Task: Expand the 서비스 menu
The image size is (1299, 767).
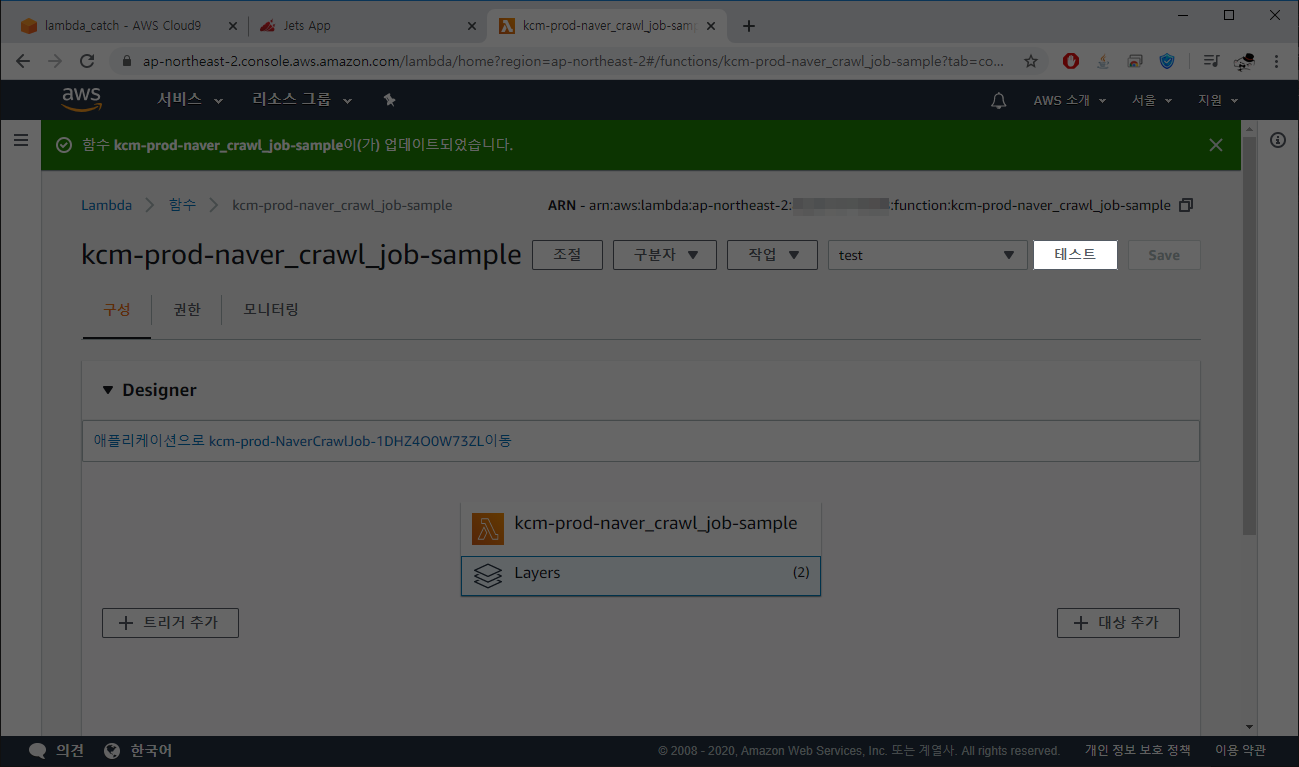Action: point(190,100)
